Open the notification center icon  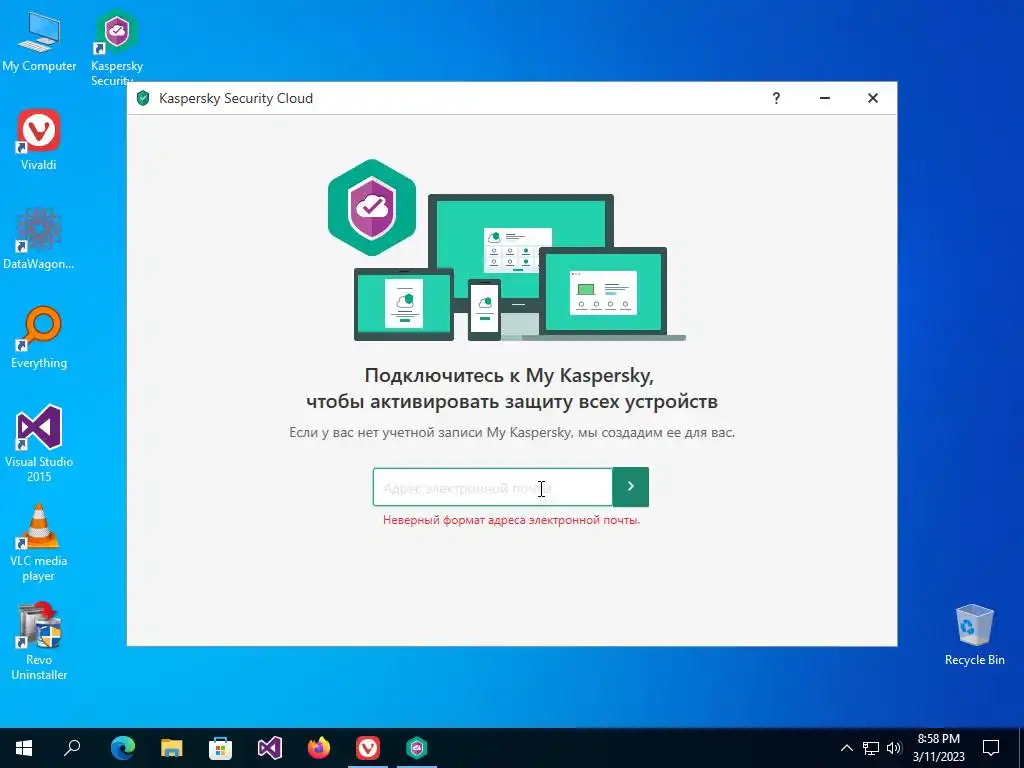(991, 748)
